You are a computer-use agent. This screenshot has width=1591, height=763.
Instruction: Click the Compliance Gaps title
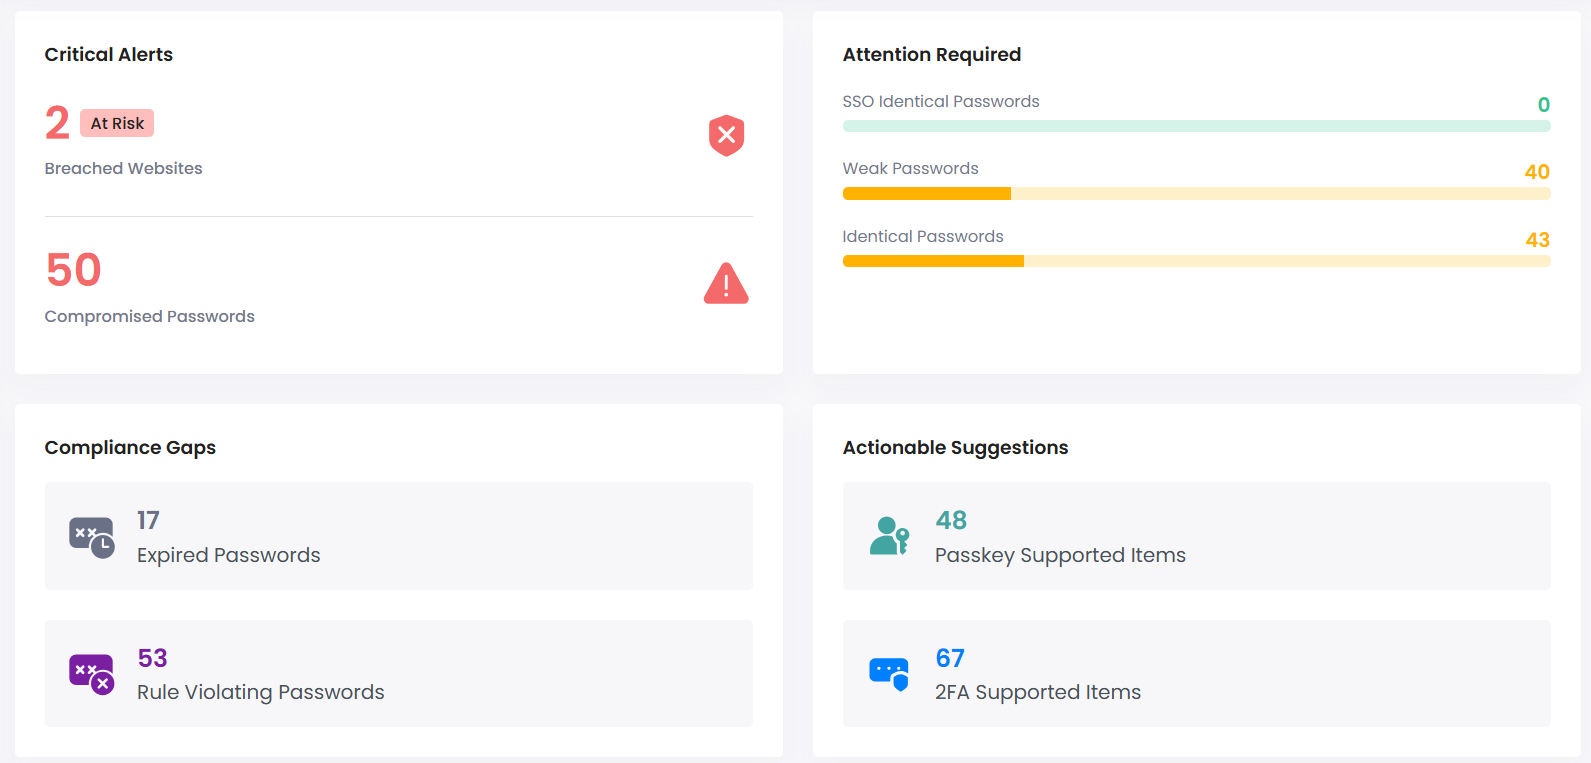(x=130, y=447)
